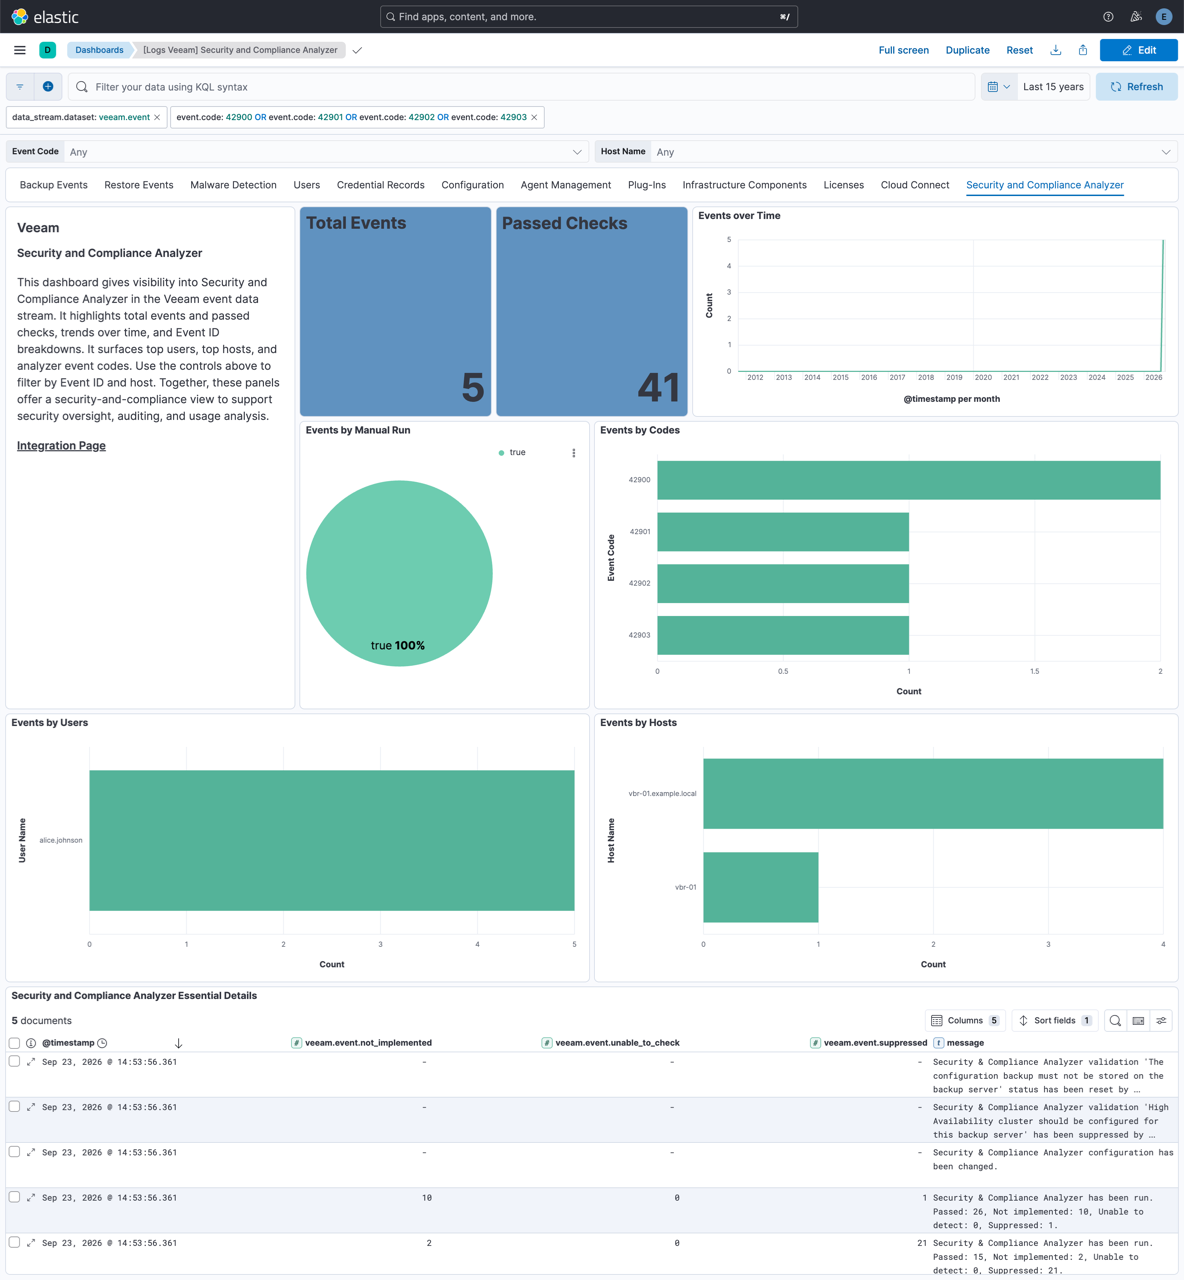Check the configuration has been changed row
1184x1280 pixels.
[14, 1151]
